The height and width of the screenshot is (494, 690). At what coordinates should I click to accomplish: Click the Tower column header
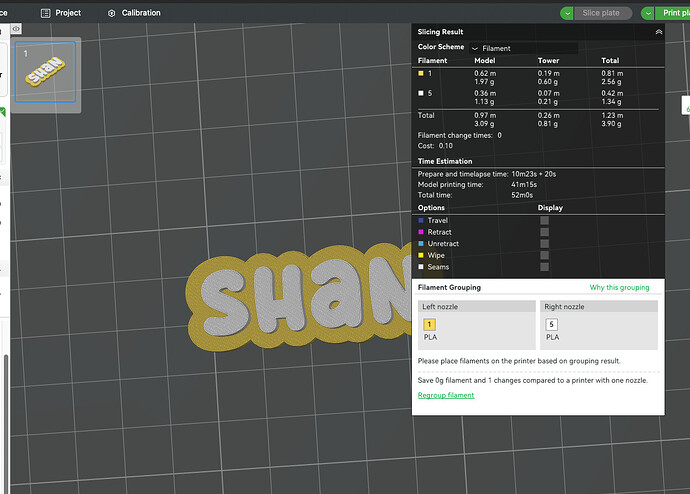coord(548,60)
